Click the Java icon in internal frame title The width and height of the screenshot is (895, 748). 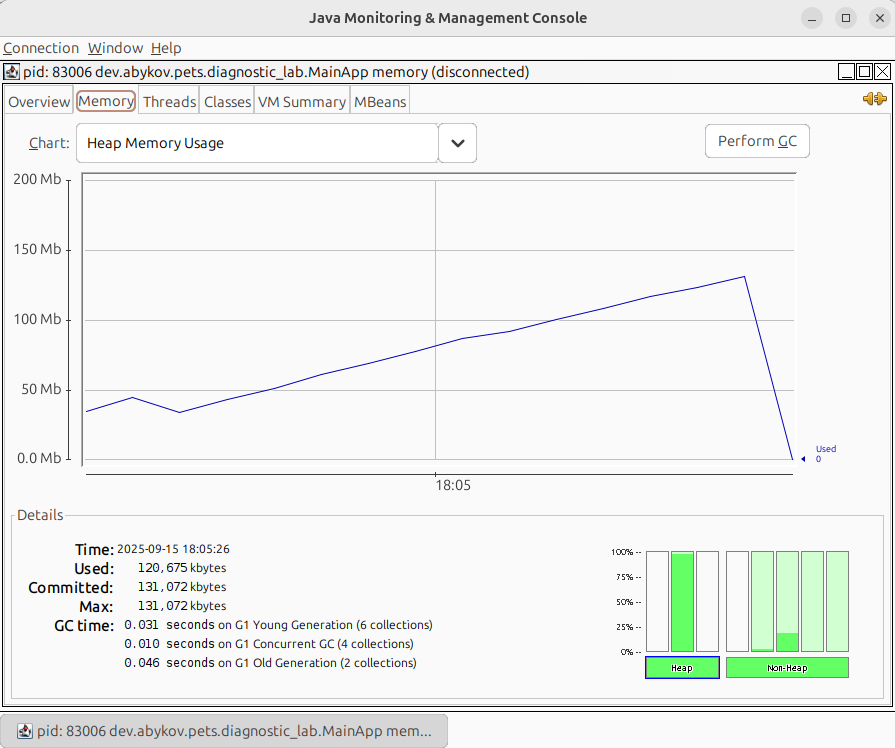pyautogui.click(x=11, y=72)
